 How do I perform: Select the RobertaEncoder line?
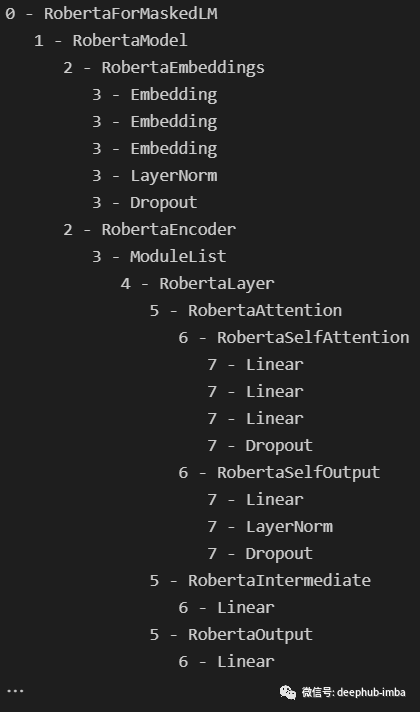[x=149, y=230]
